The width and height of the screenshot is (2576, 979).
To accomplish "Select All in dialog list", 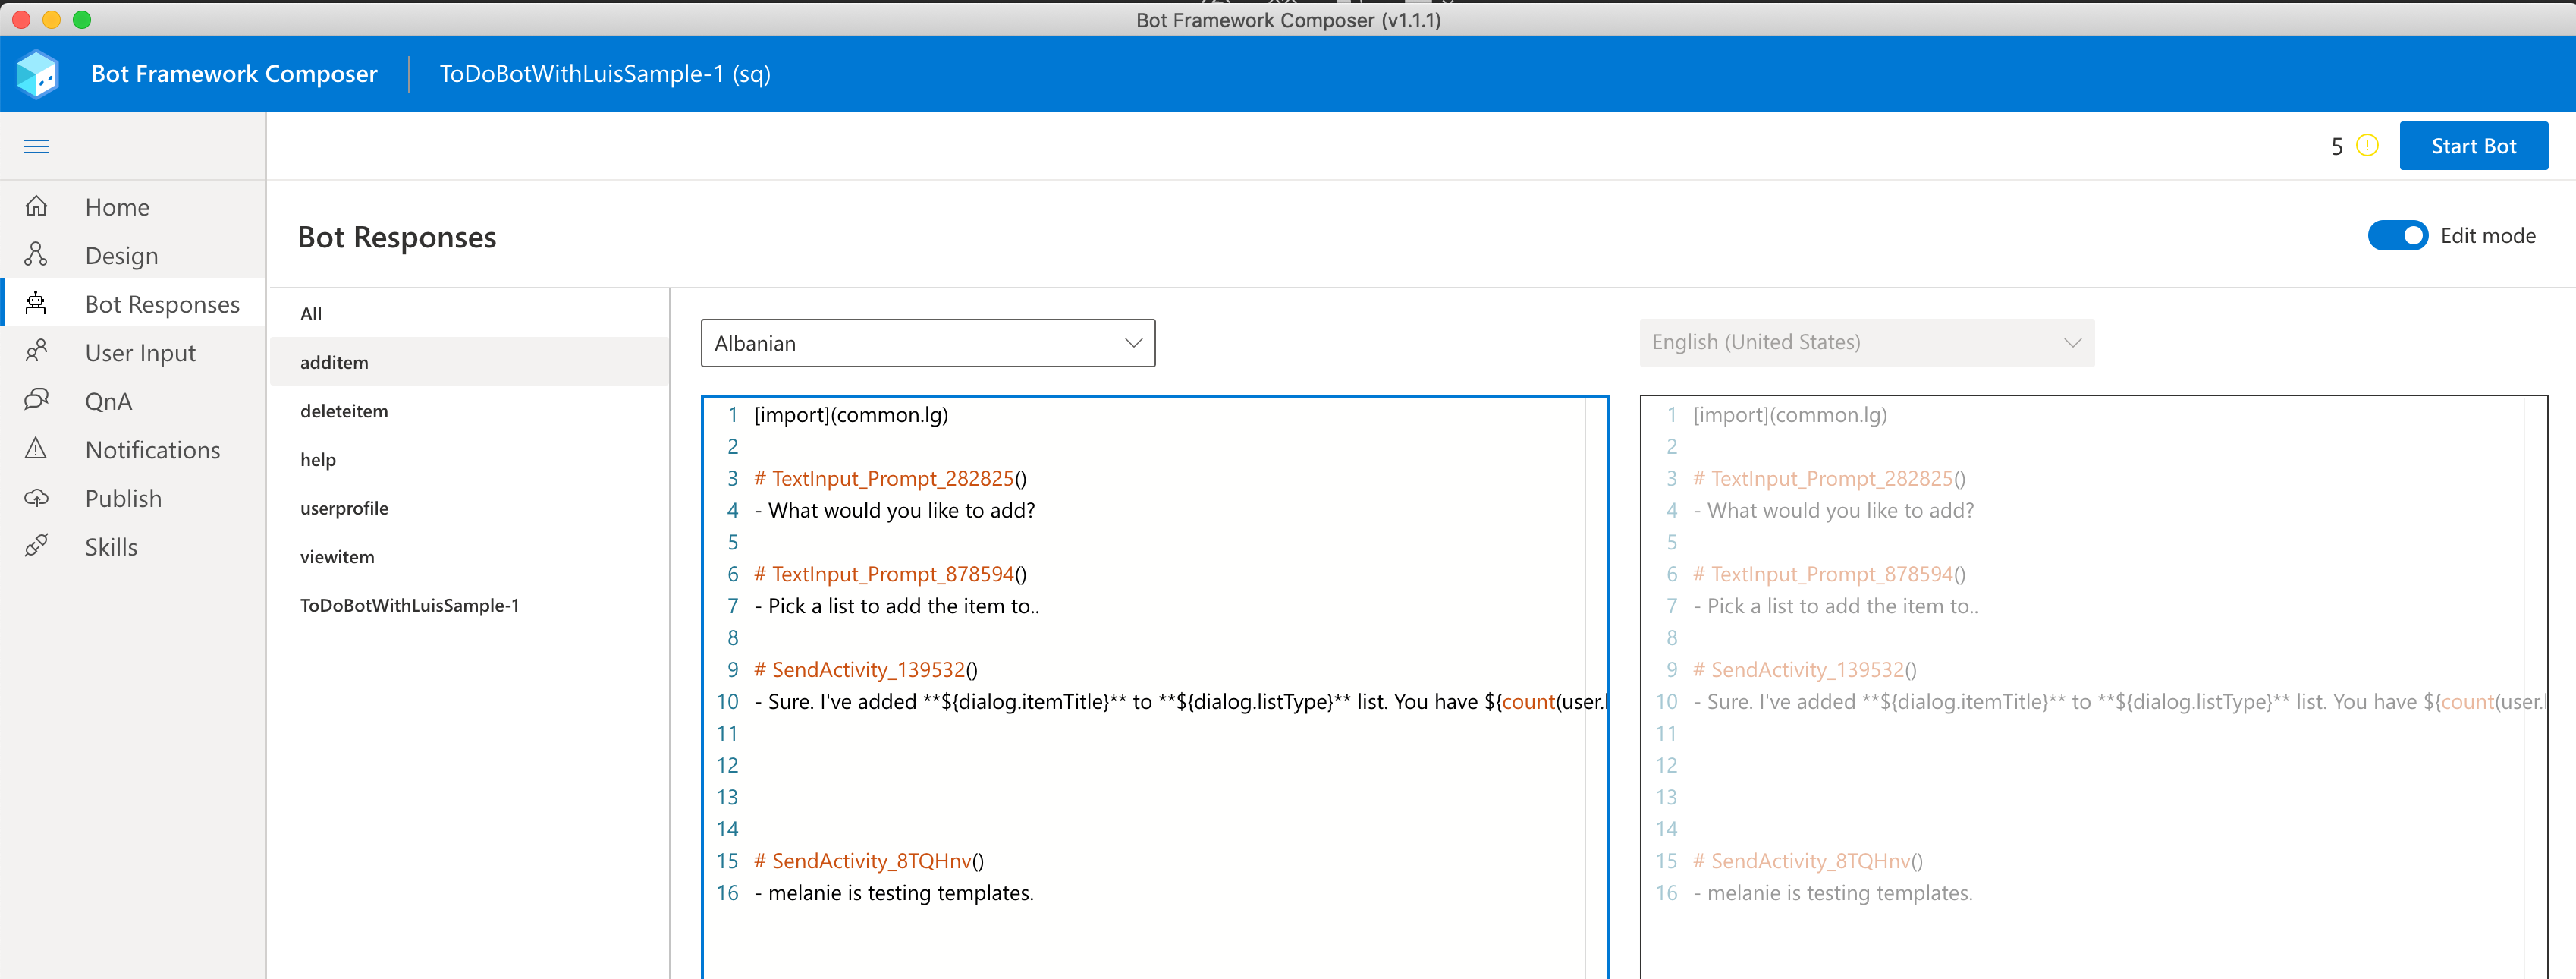I will (469, 313).
